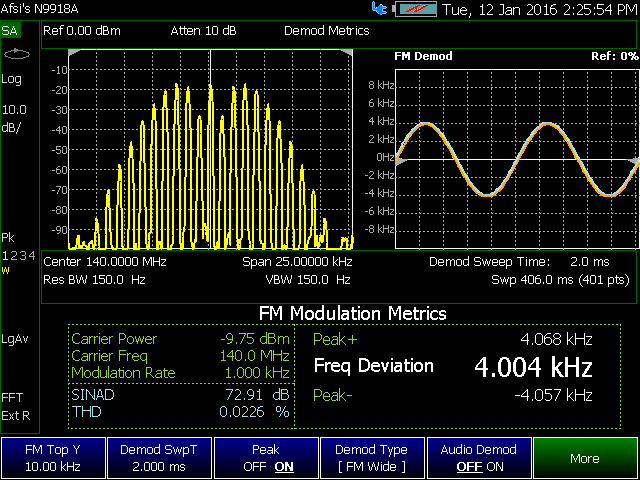Click the center marker line on spectrum
Image resolution: width=640 pixels, height=480 pixels.
tap(210, 149)
